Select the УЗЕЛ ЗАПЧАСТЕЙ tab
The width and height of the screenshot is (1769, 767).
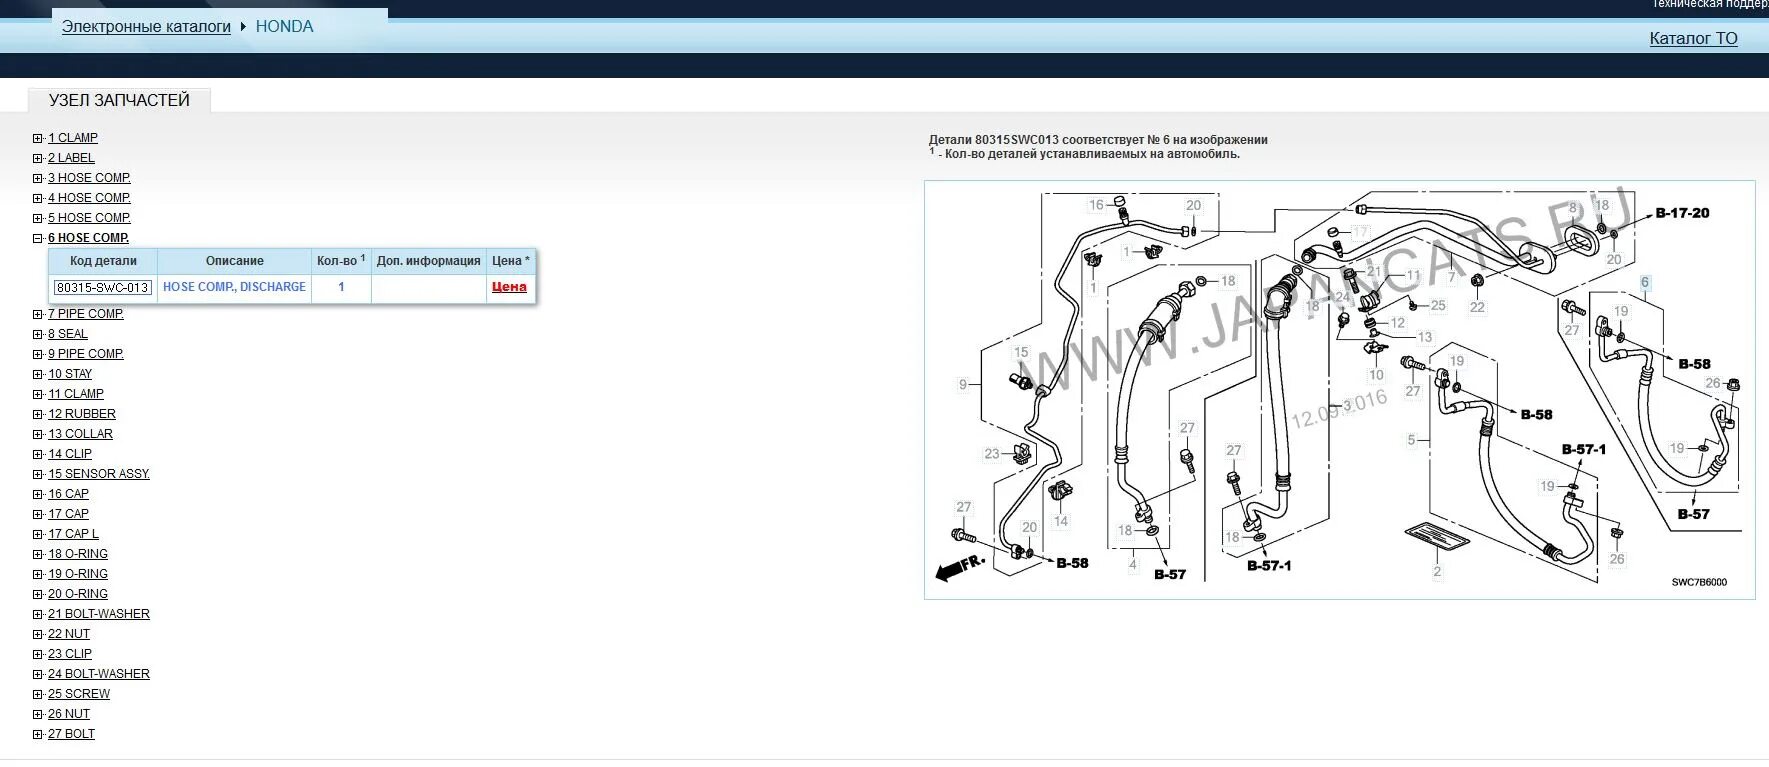click(x=119, y=100)
